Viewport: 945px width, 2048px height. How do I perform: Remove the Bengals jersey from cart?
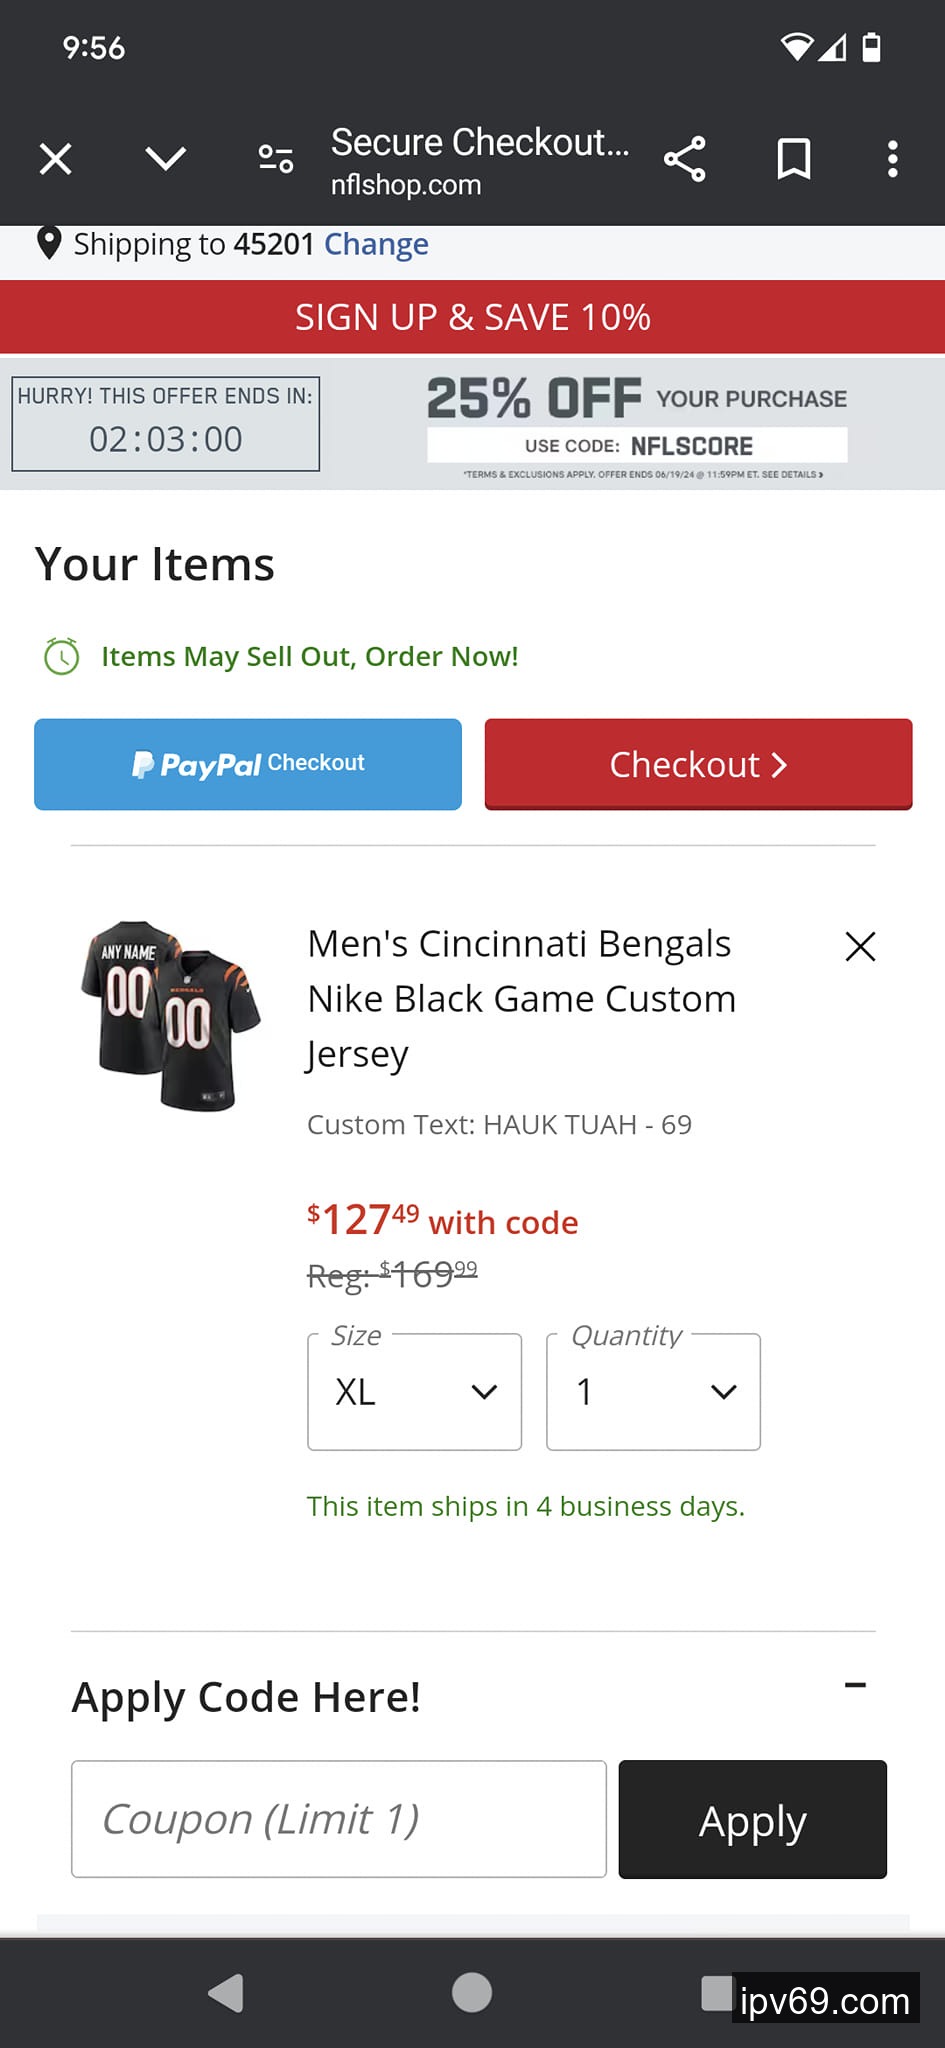coord(860,946)
